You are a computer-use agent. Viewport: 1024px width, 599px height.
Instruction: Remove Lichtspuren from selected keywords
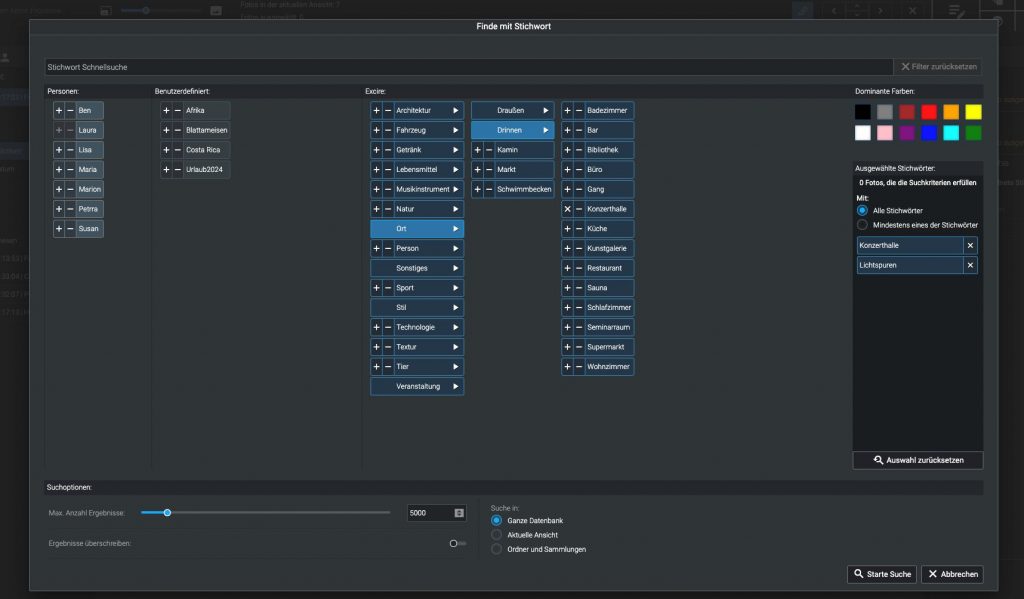[x=970, y=264]
